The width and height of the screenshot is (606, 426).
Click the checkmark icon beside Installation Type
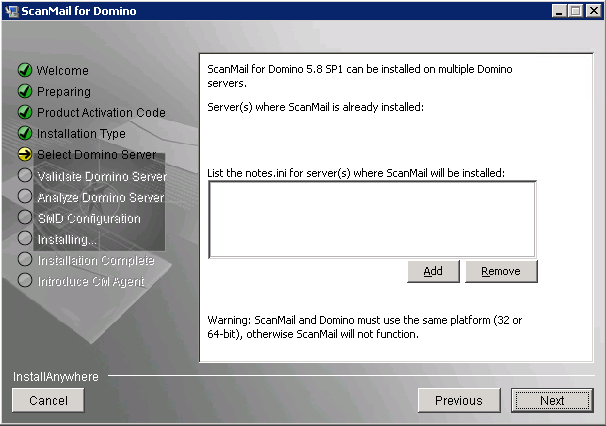[x=25, y=134]
